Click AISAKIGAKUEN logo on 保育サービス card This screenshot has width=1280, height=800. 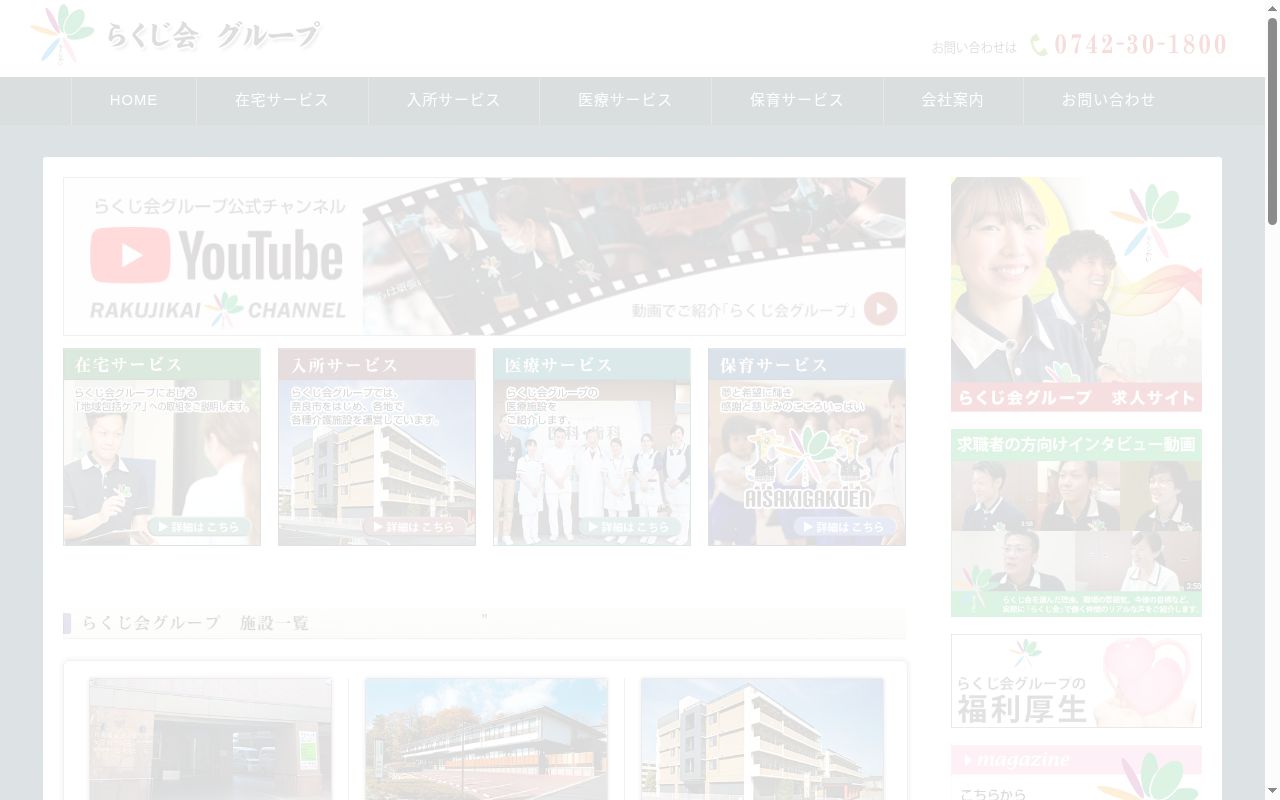807,468
